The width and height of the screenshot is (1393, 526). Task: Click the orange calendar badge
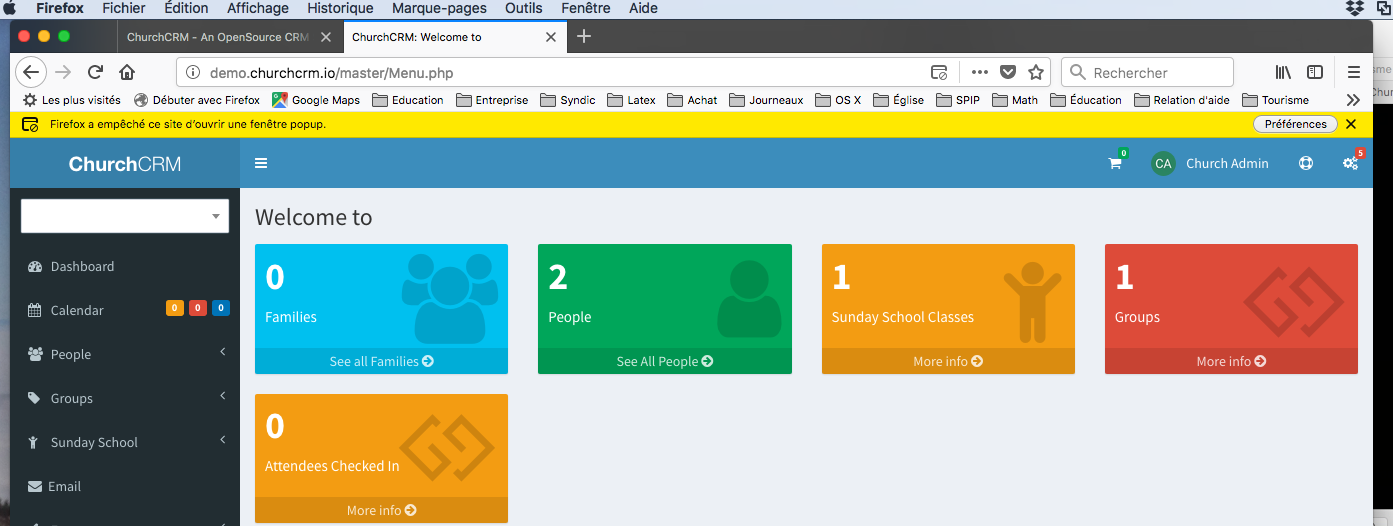tap(174, 308)
